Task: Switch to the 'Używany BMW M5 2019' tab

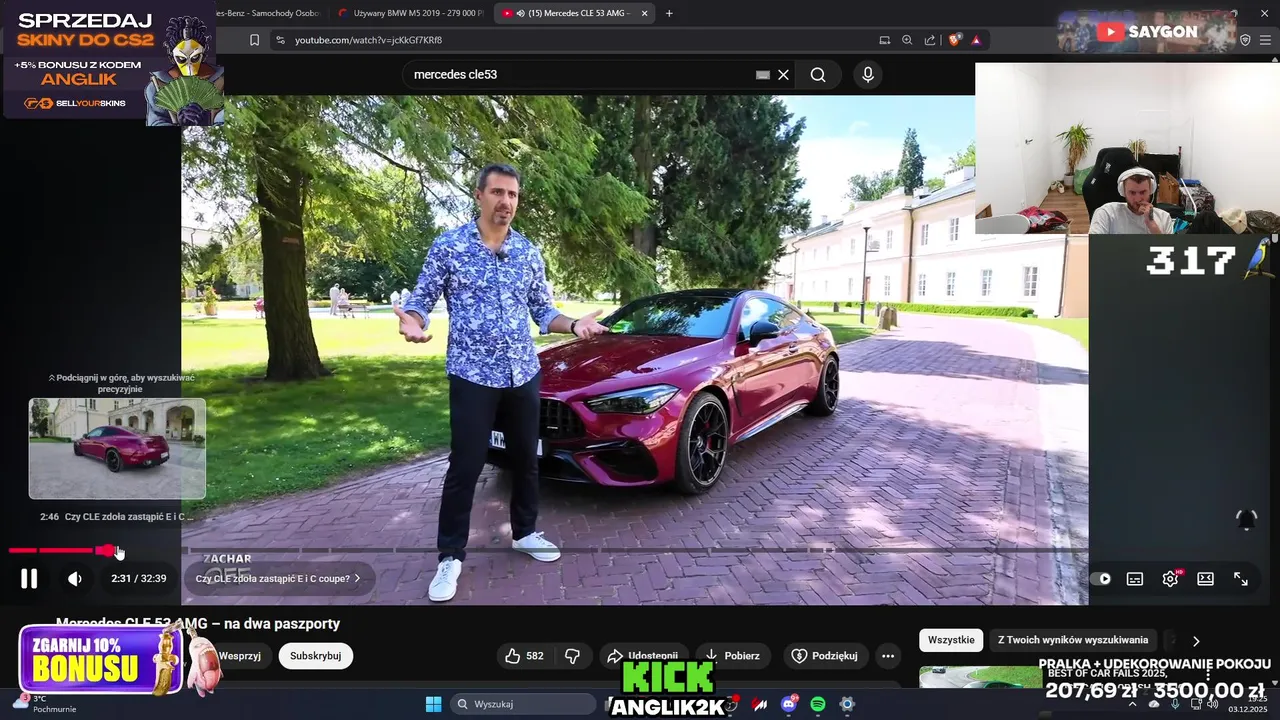Action: (410, 13)
